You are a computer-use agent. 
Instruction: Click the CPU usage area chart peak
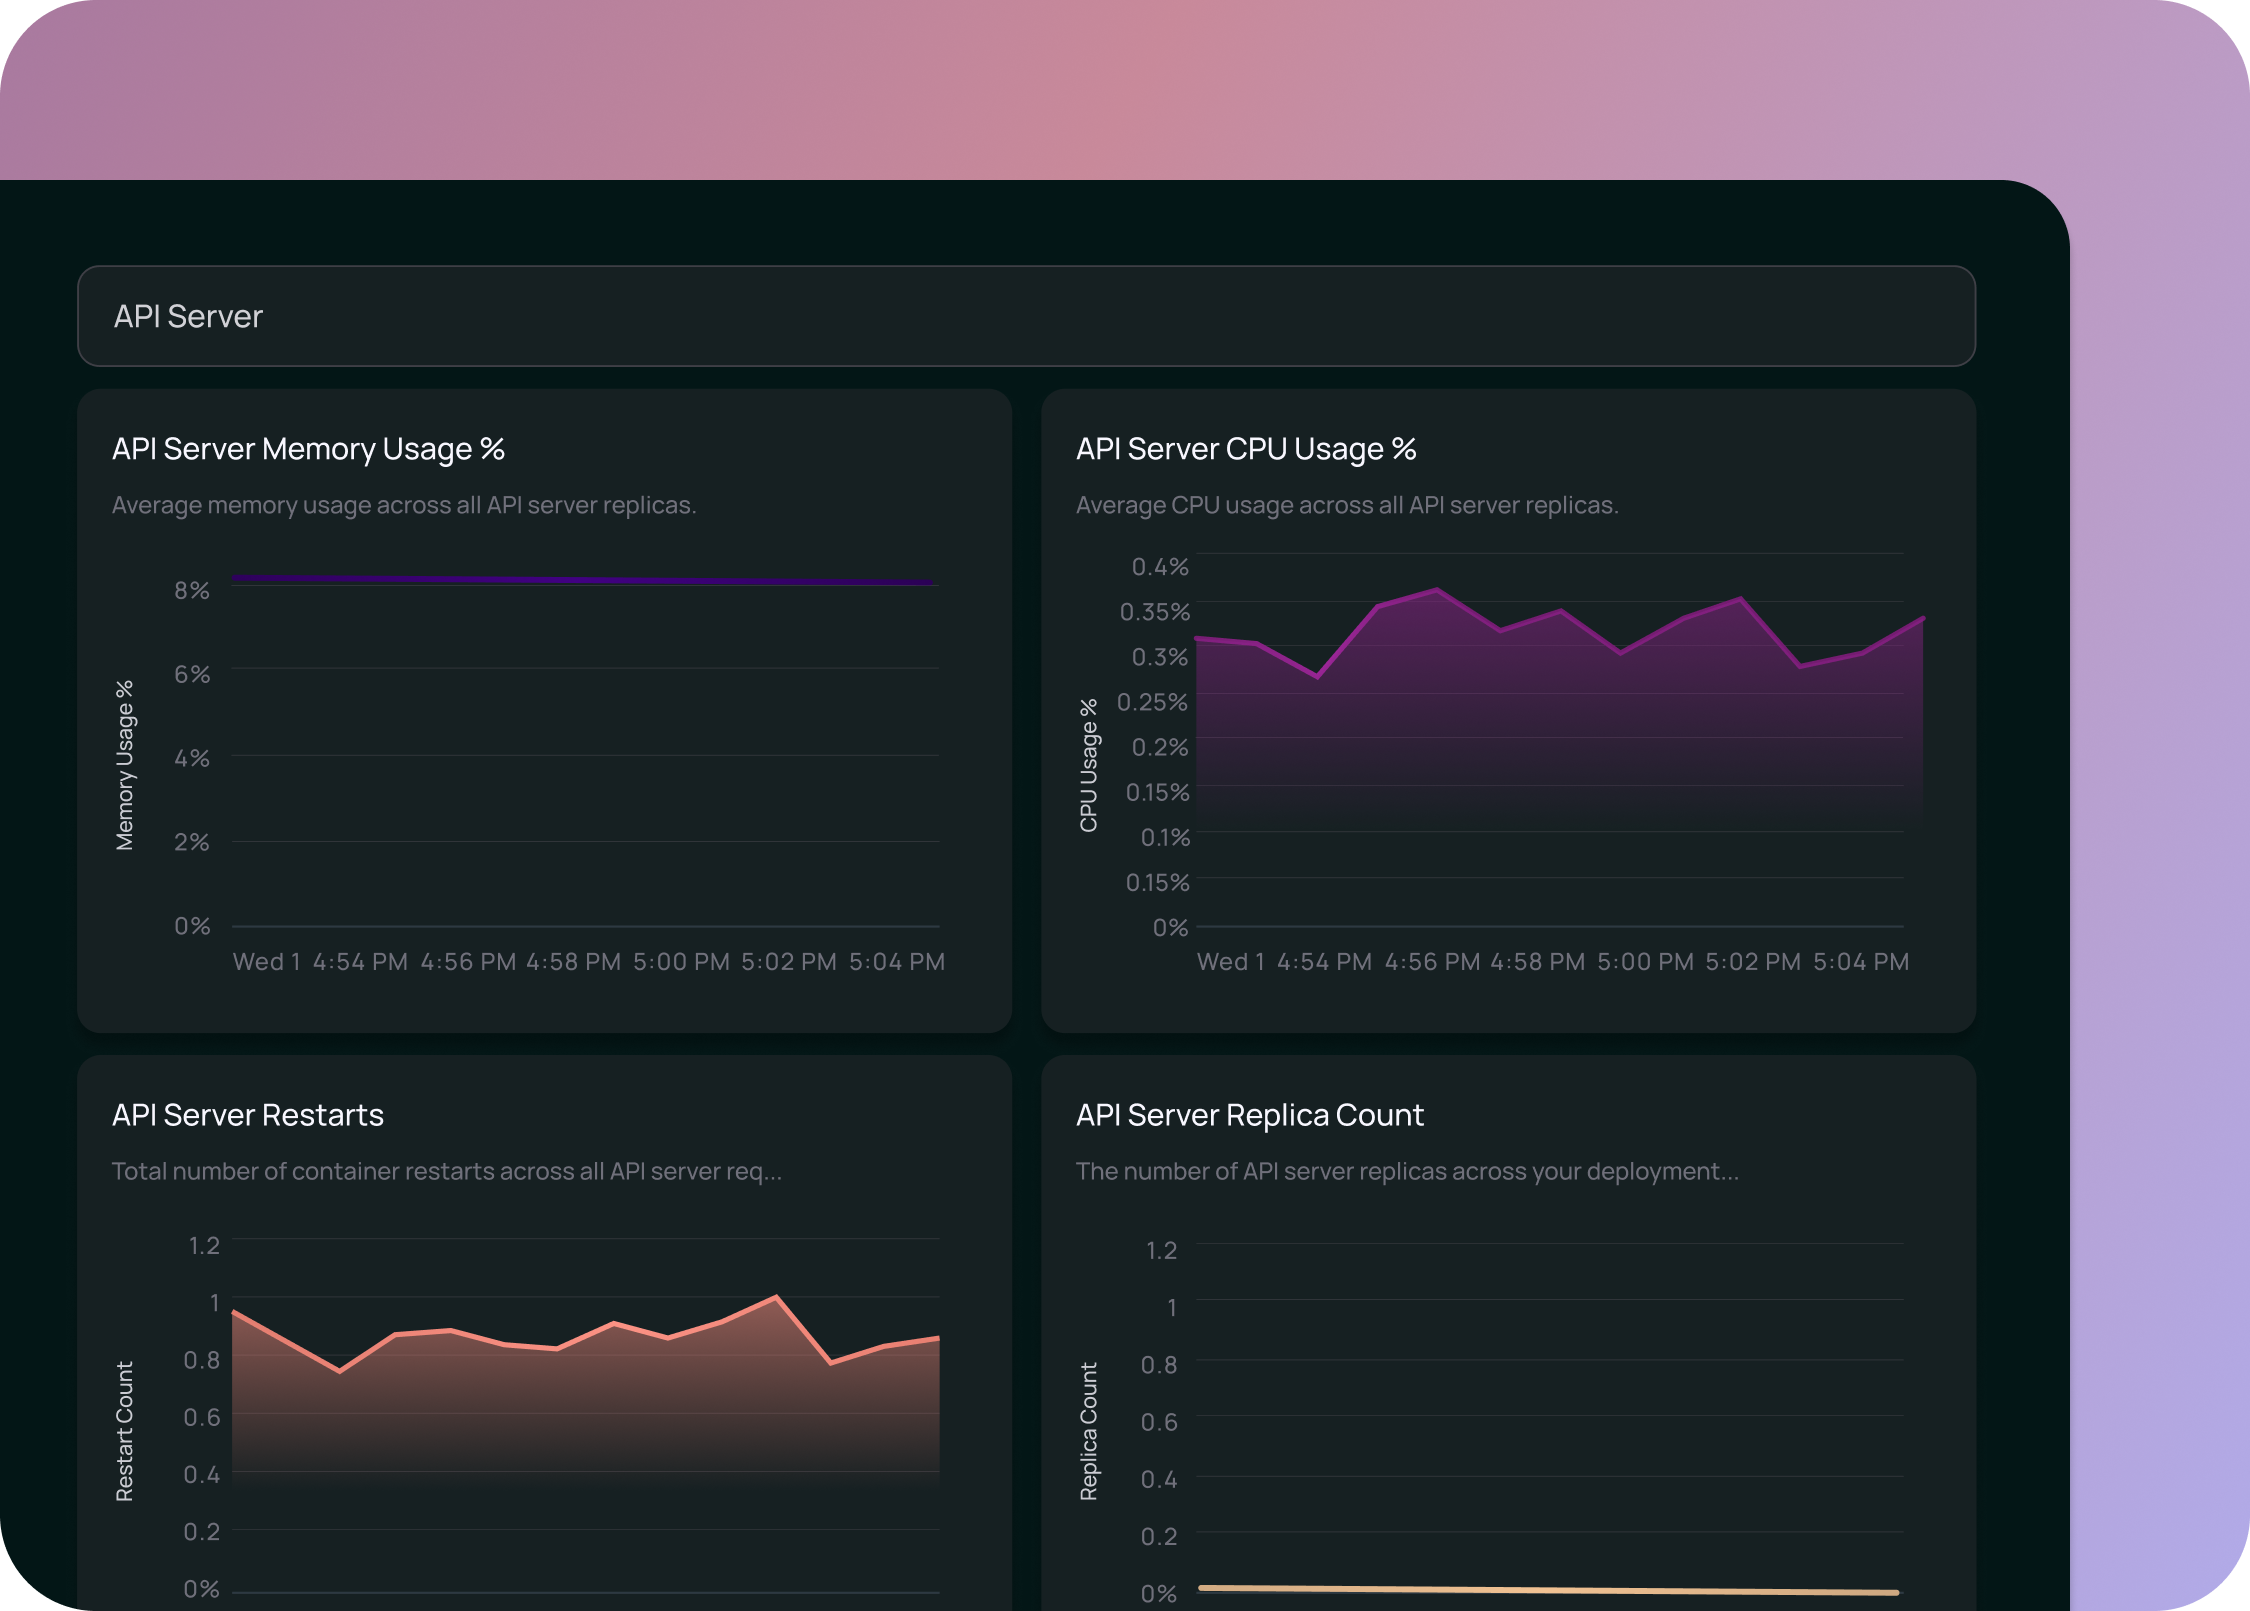(1437, 591)
